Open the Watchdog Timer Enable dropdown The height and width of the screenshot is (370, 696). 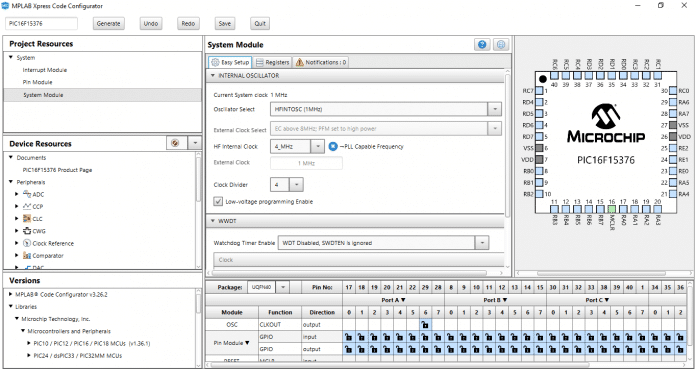point(482,243)
